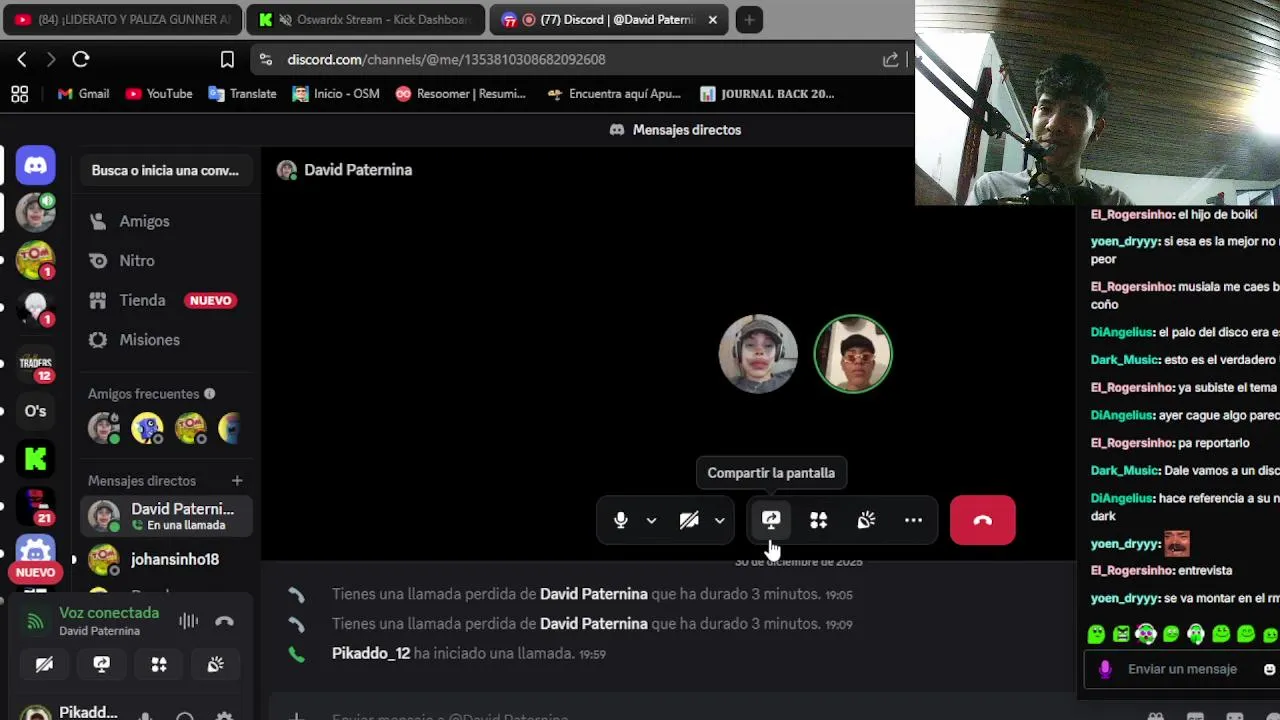Click purple microphone icon in Kick chat
Viewport: 1280px width, 720px height.
click(x=1105, y=669)
